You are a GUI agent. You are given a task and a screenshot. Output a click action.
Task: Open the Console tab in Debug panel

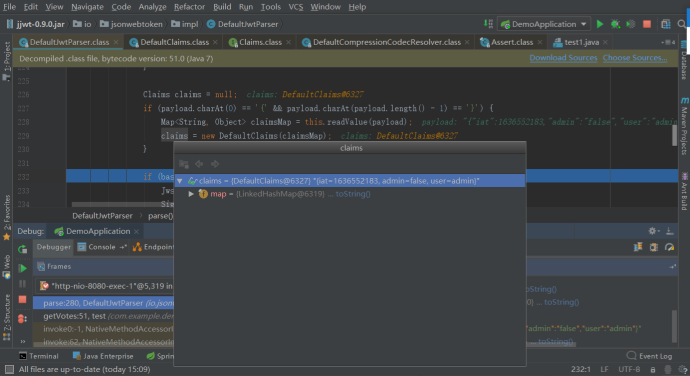(x=101, y=247)
